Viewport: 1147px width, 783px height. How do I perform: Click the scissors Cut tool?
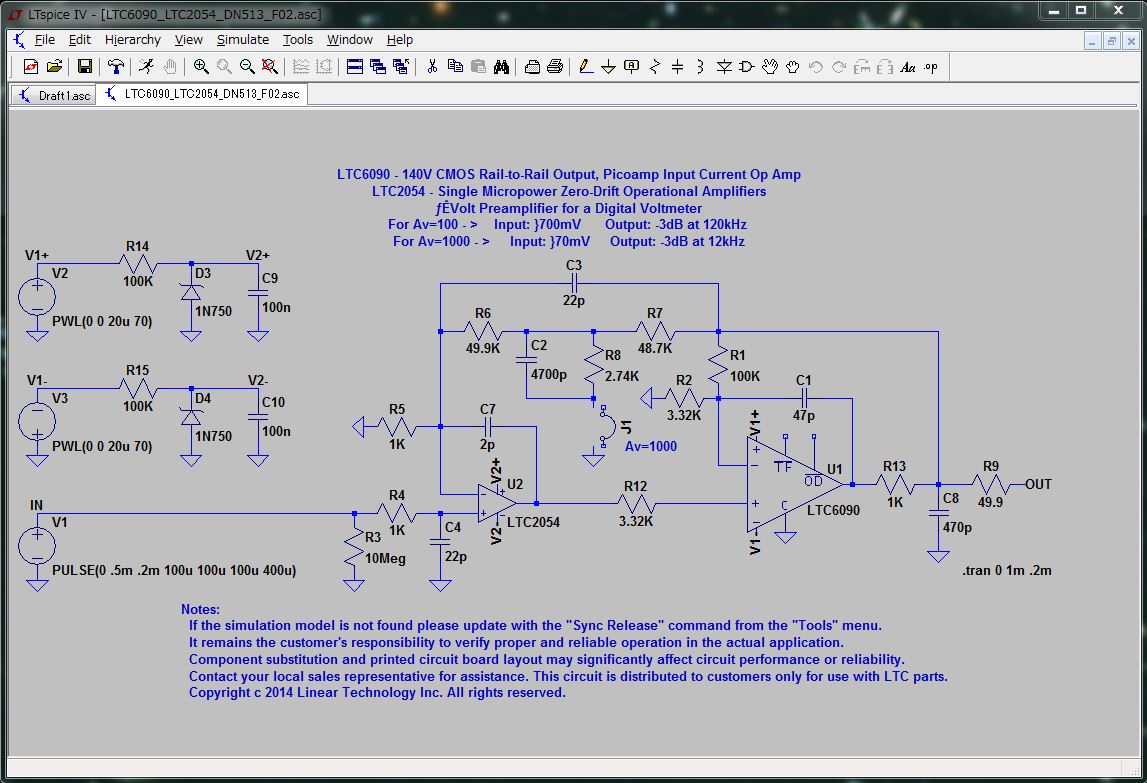point(432,67)
